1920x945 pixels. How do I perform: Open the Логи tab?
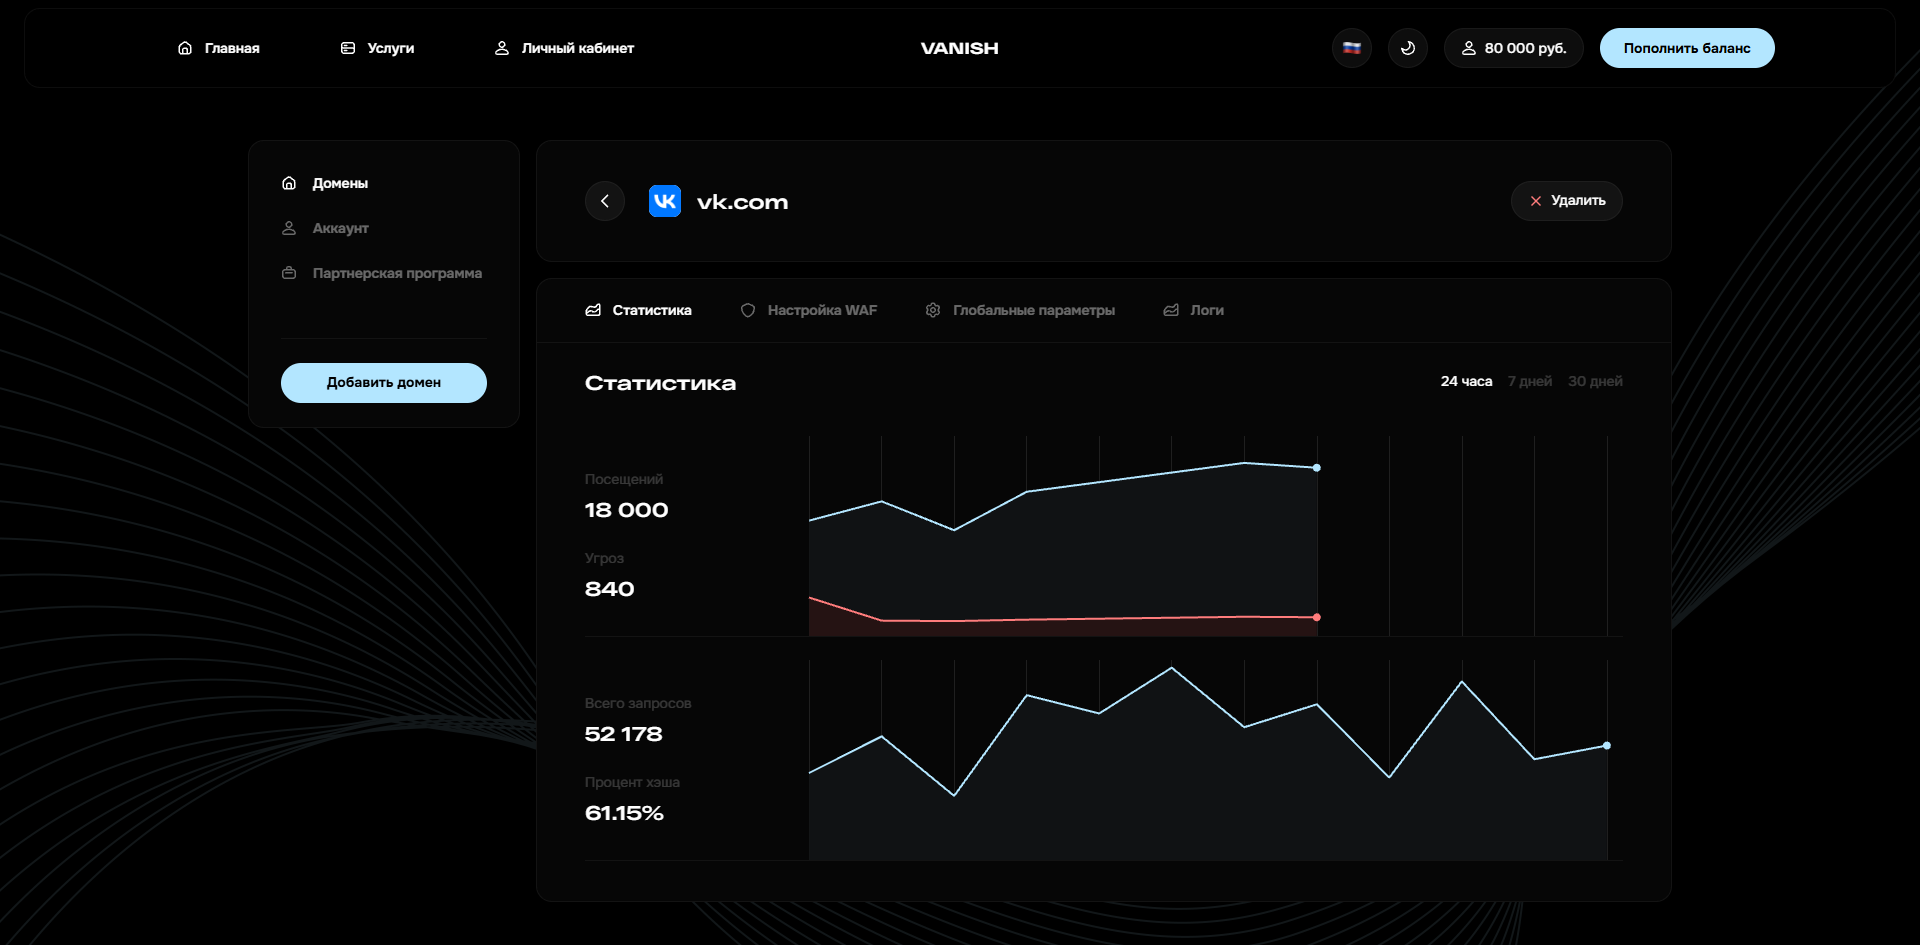click(x=1194, y=311)
